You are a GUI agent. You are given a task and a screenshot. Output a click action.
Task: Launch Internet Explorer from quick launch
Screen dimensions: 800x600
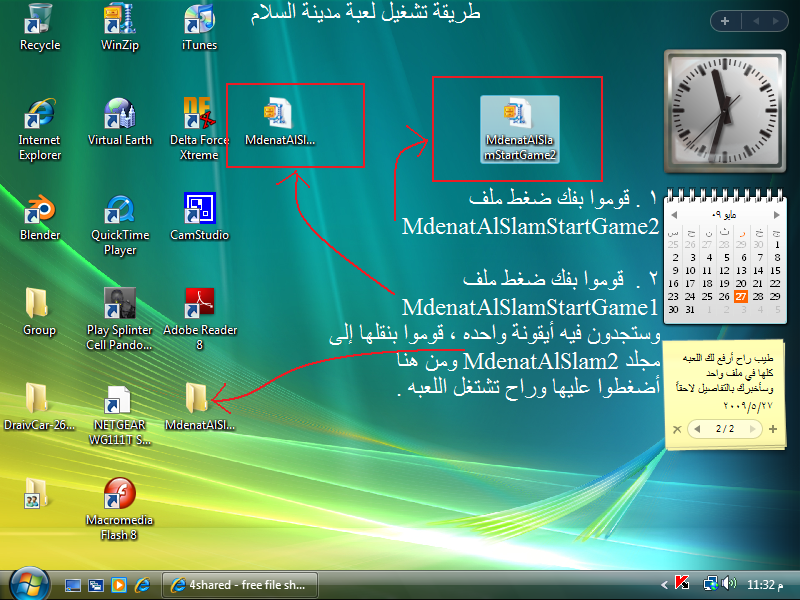(x=142, y=585)
